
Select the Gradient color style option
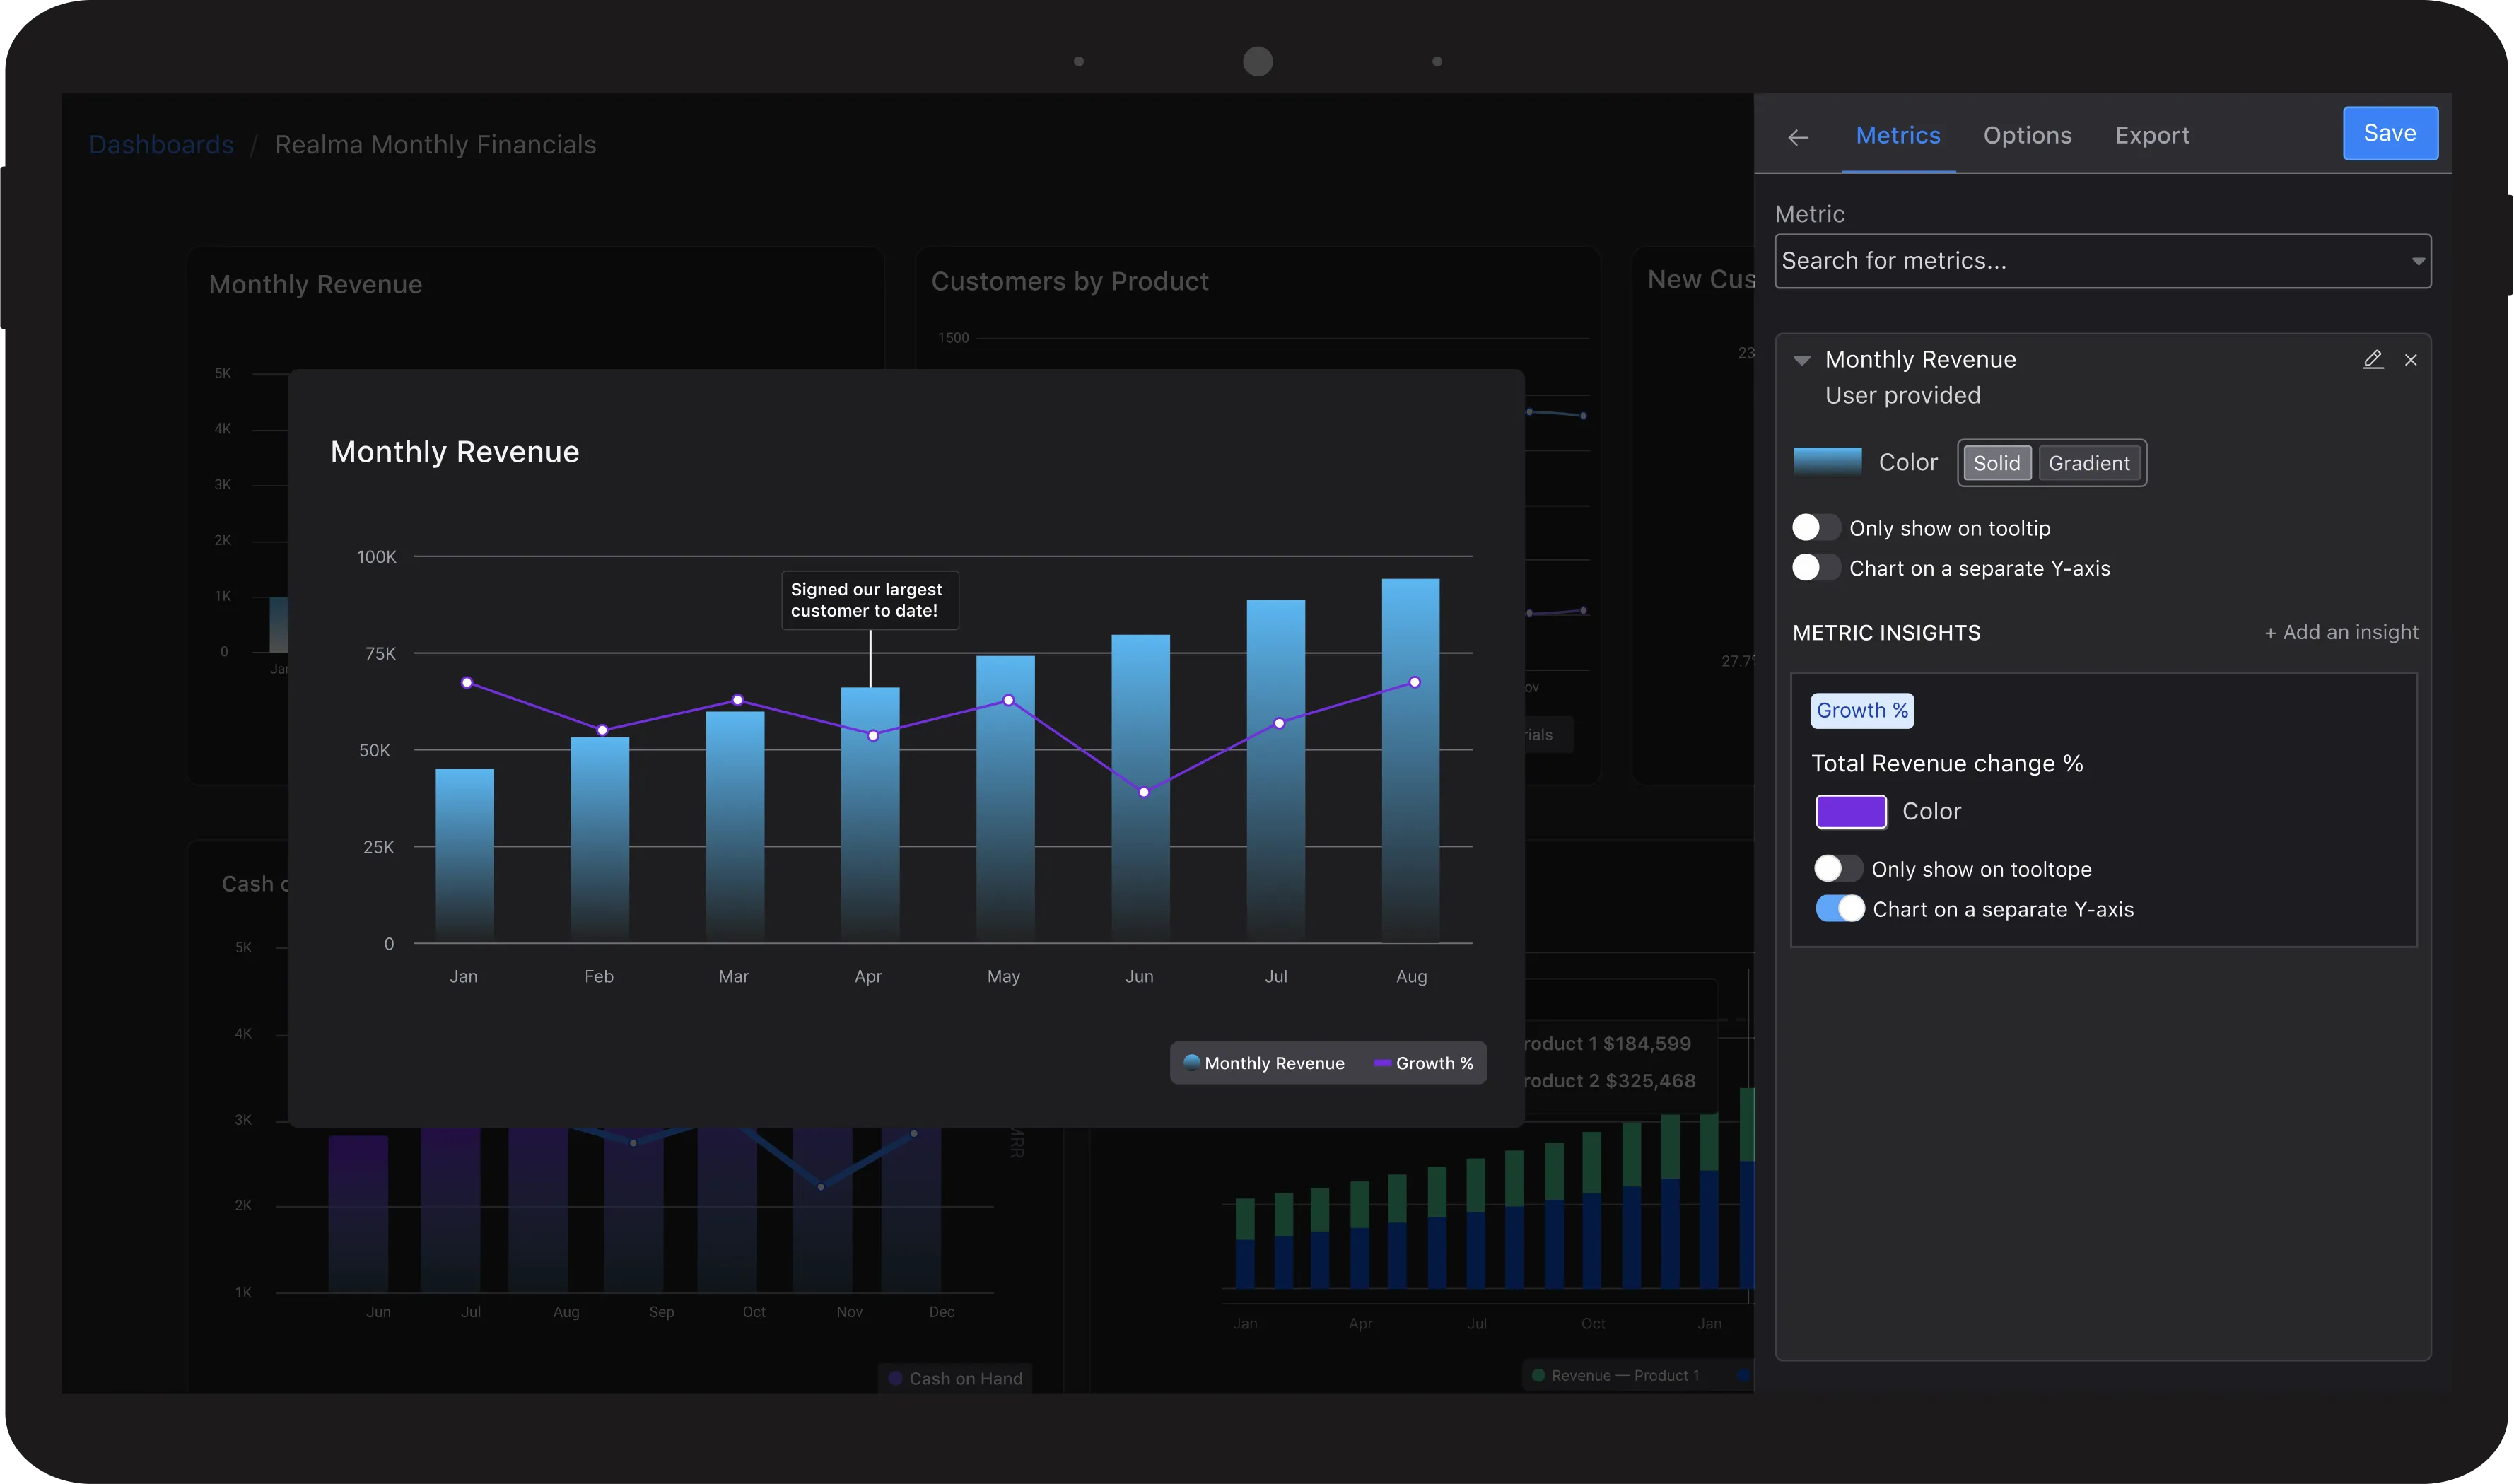click(x=2088, y=463)
